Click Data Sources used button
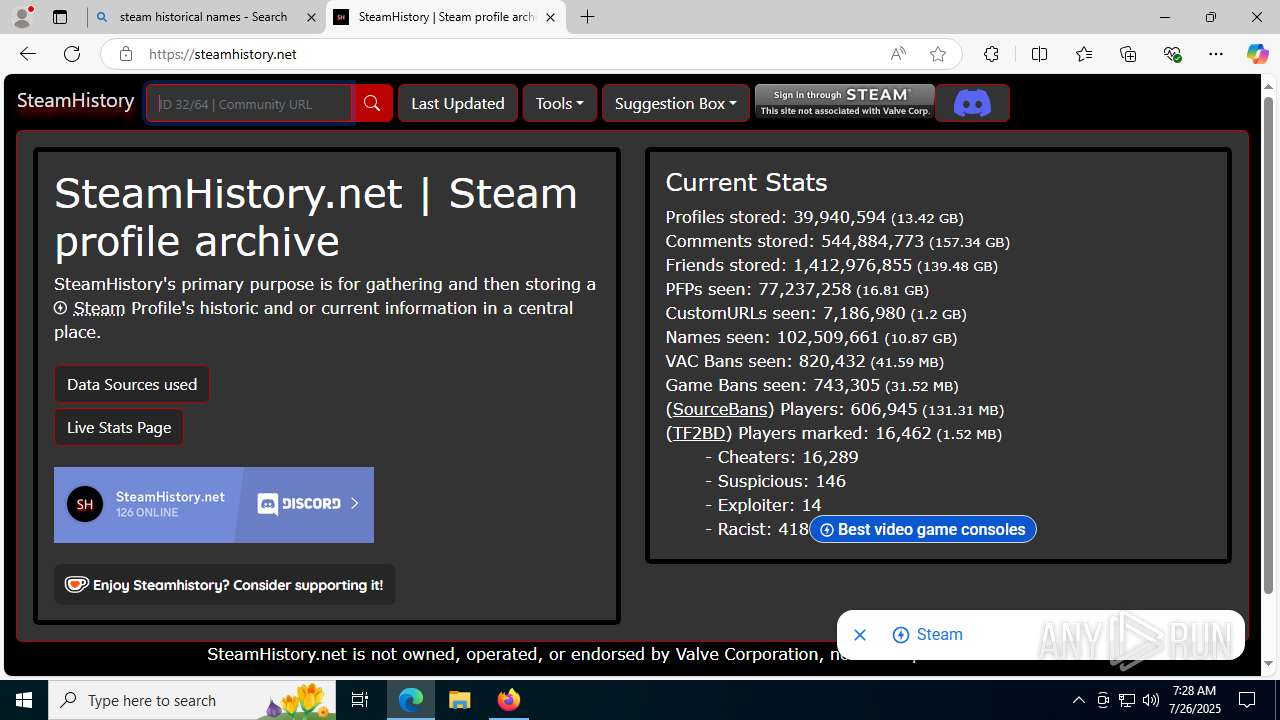Screen dimensions: 1280x720 (132, 384)
